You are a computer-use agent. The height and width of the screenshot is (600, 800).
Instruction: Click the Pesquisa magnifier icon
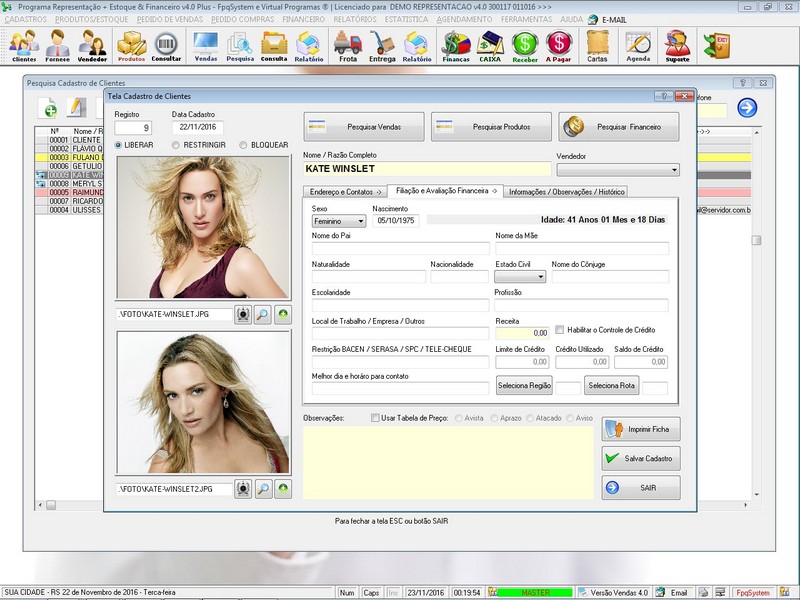pyautogui.click(x=240, y=45)
